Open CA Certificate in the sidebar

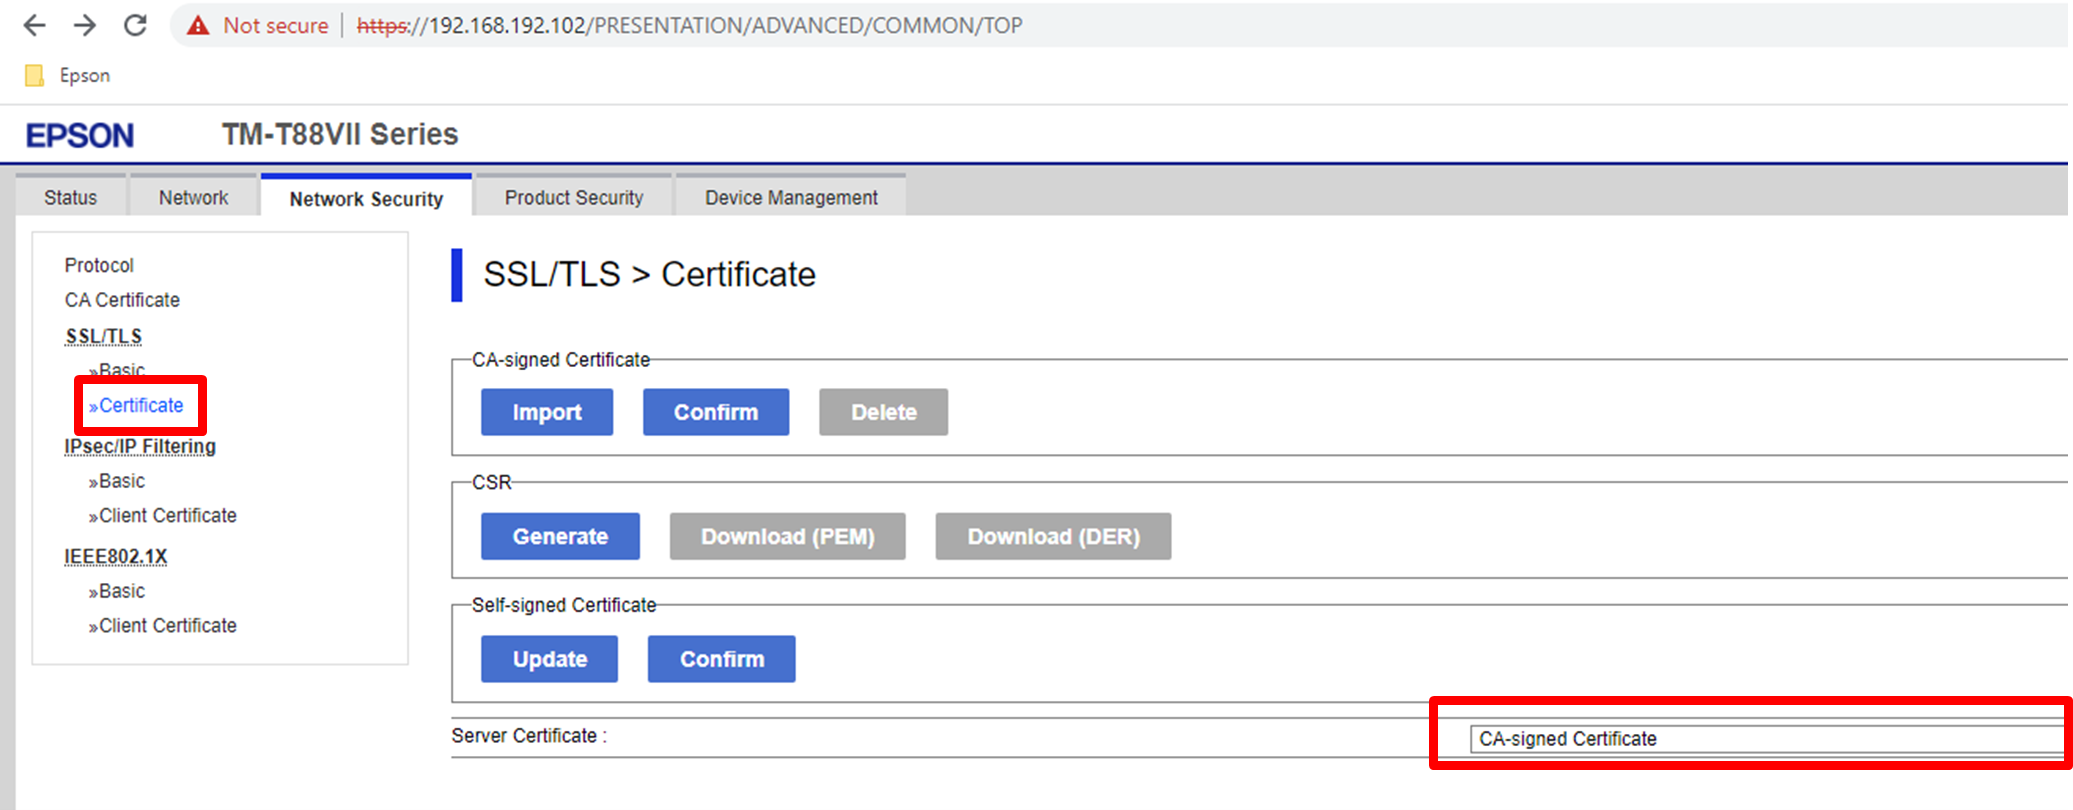(122, 300)
